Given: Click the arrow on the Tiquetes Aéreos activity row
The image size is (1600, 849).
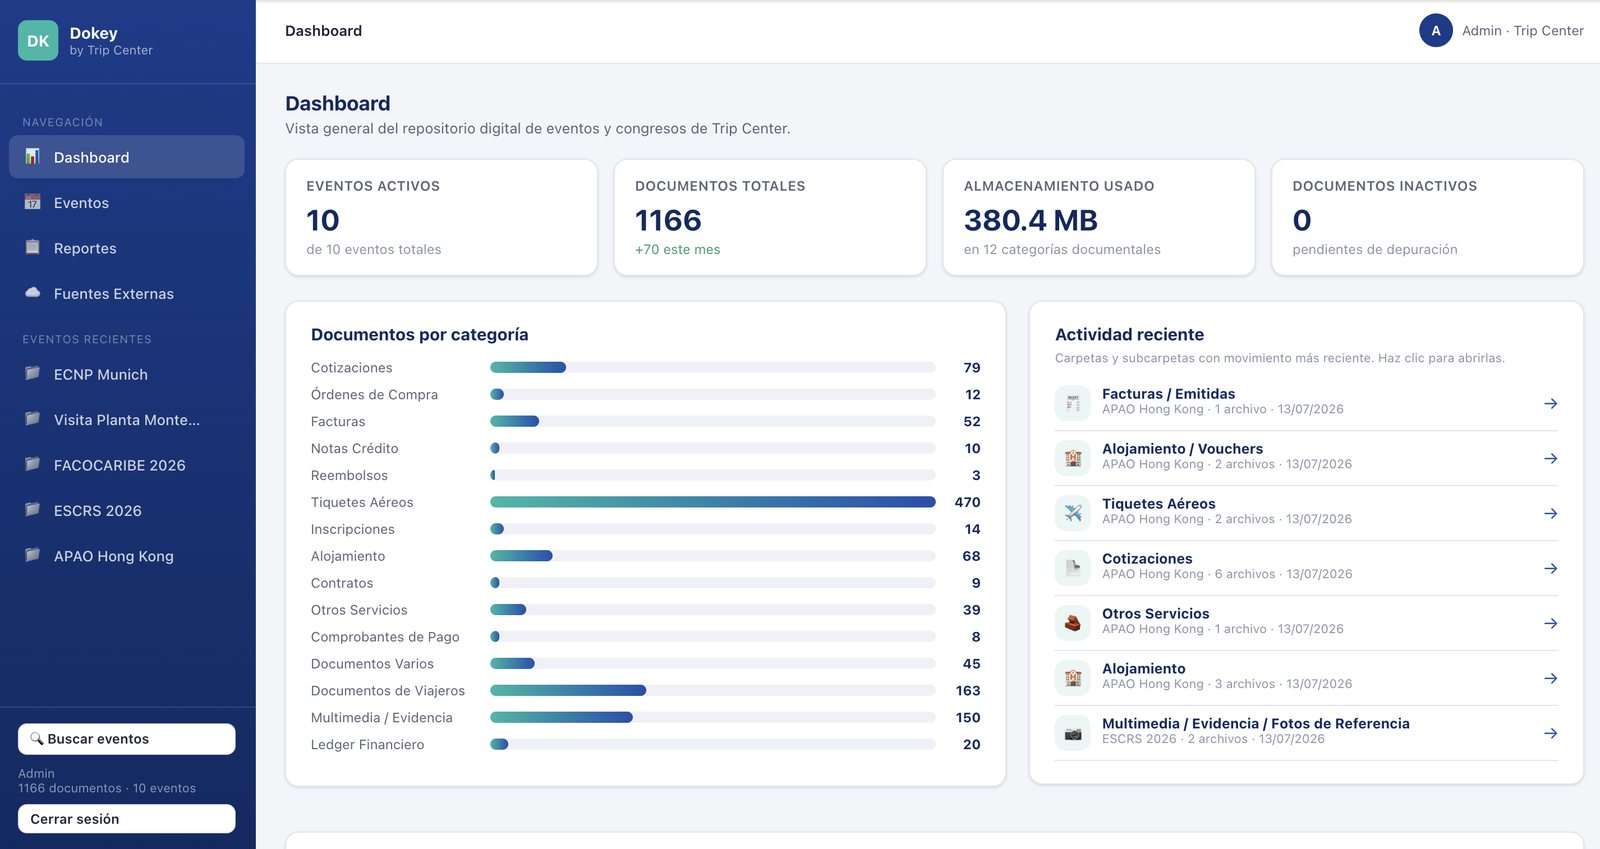Looking at the screenshot, I should (1551, 513).
